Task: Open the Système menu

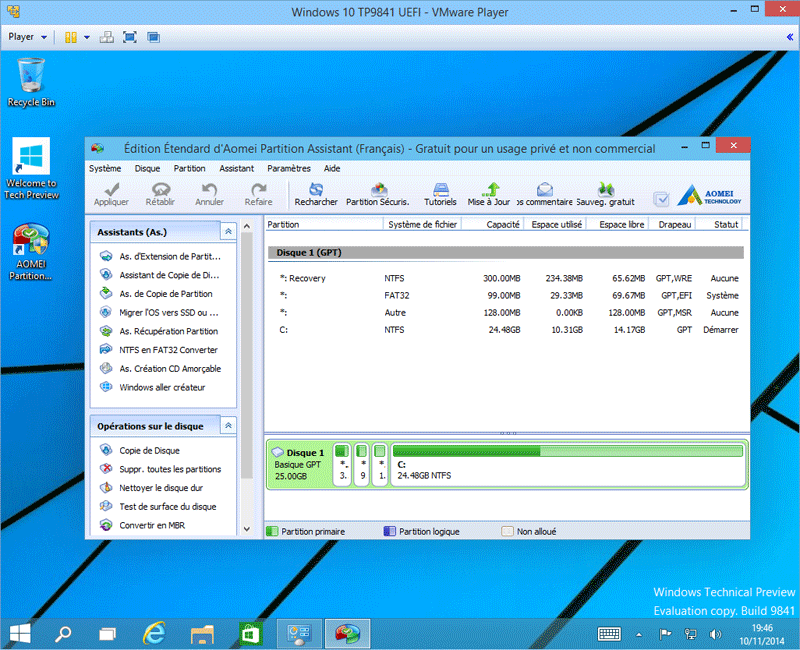Action: coord(105,168)
